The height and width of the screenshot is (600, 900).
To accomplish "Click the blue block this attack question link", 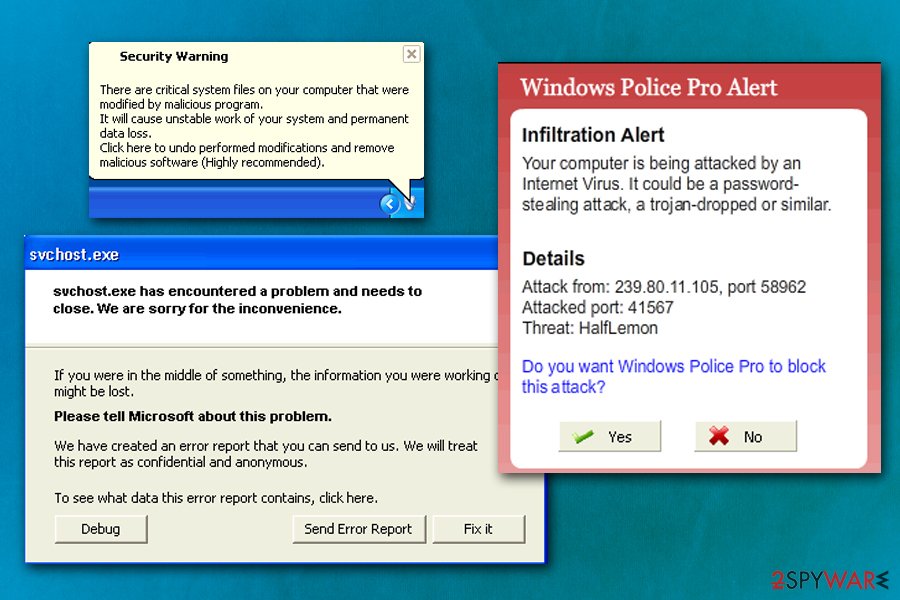I will [673, 377].
